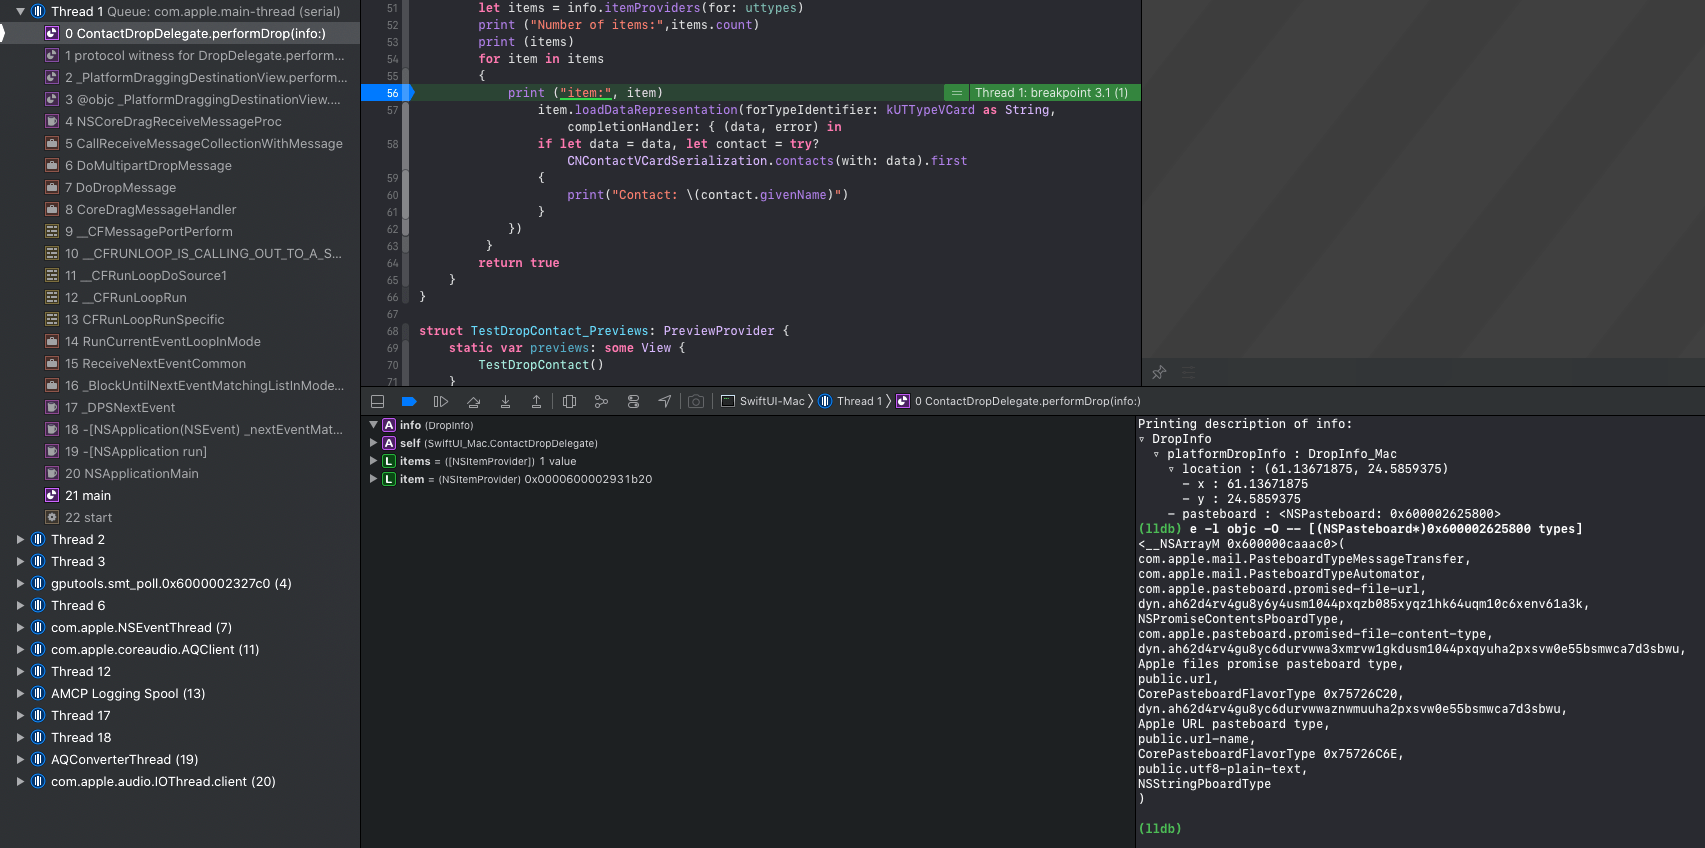Select frame 4 NSCoreDragReceiveMessageProc
This screenshot has width=1705, height=848.
point(180,122)
